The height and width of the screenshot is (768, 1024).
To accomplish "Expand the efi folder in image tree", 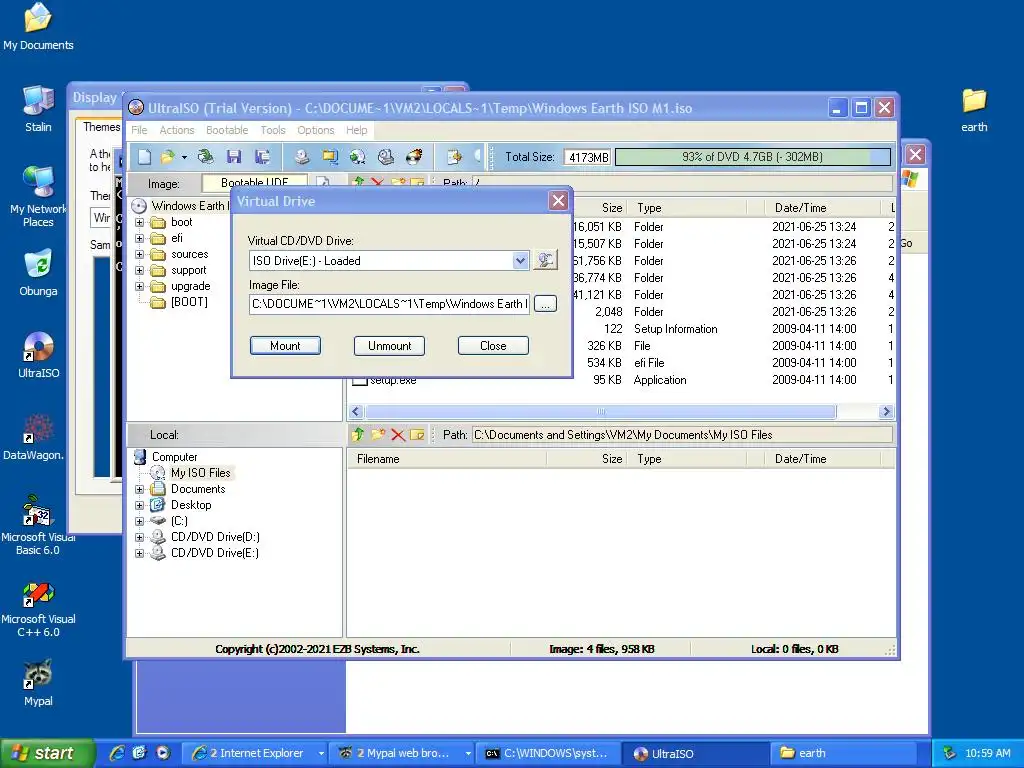I will [x=139, y=238].
